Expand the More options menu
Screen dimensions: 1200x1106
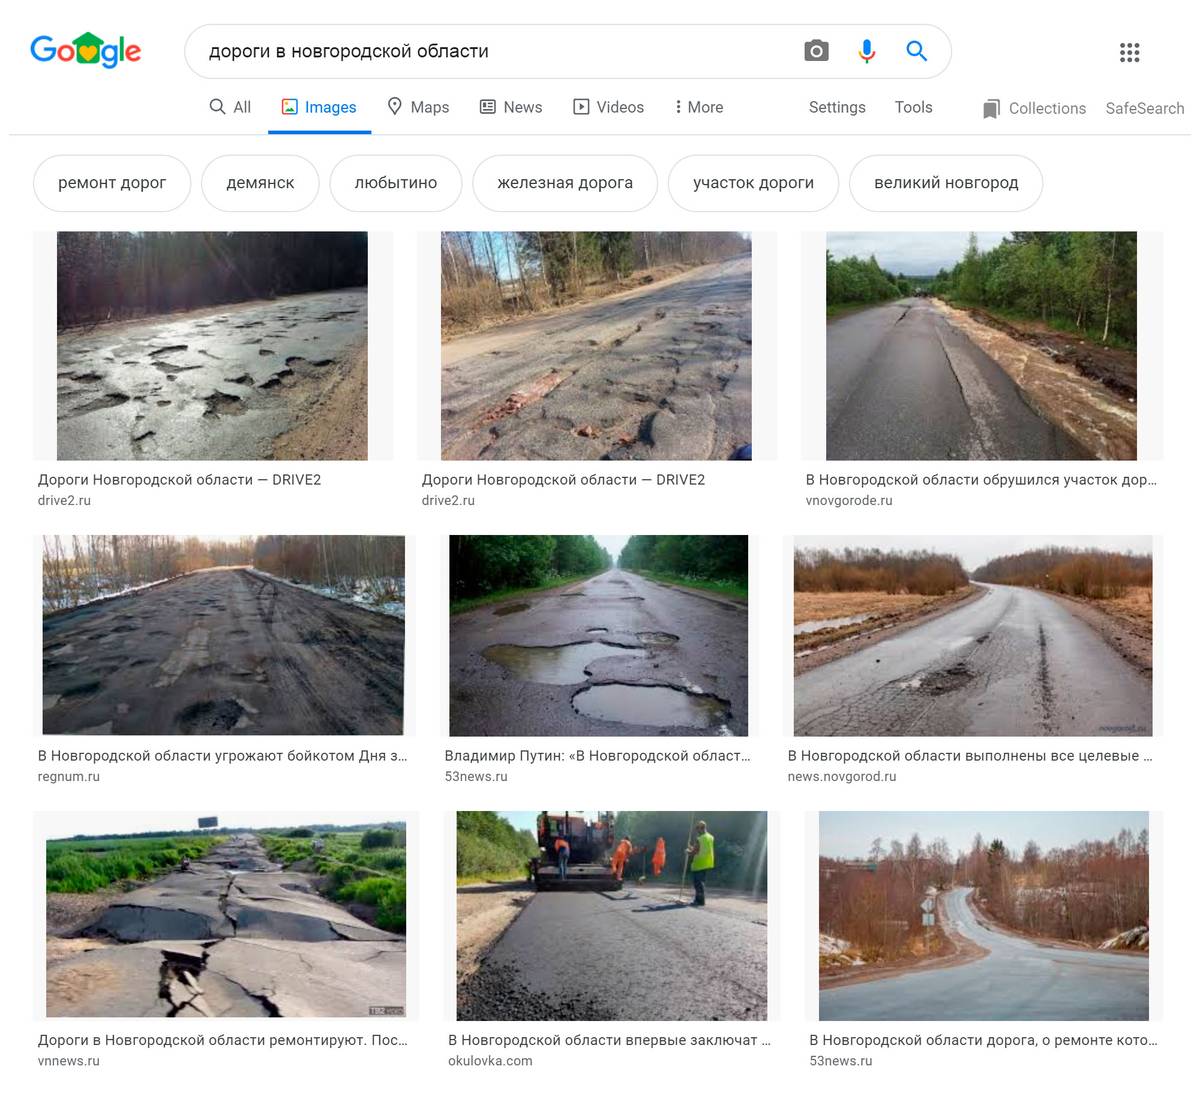point(699,107)
